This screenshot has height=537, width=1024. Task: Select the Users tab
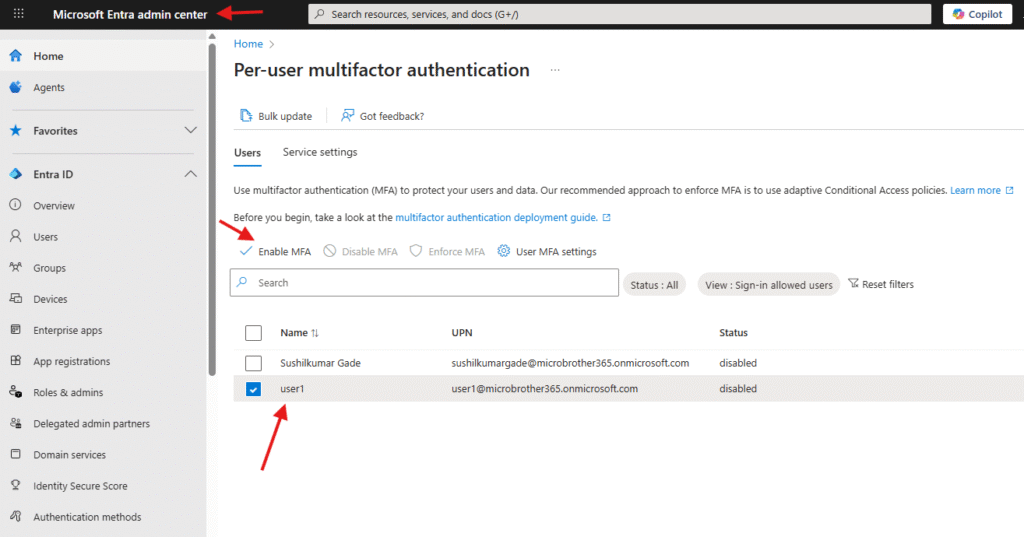pyautogui.click(x=247, y=153)
